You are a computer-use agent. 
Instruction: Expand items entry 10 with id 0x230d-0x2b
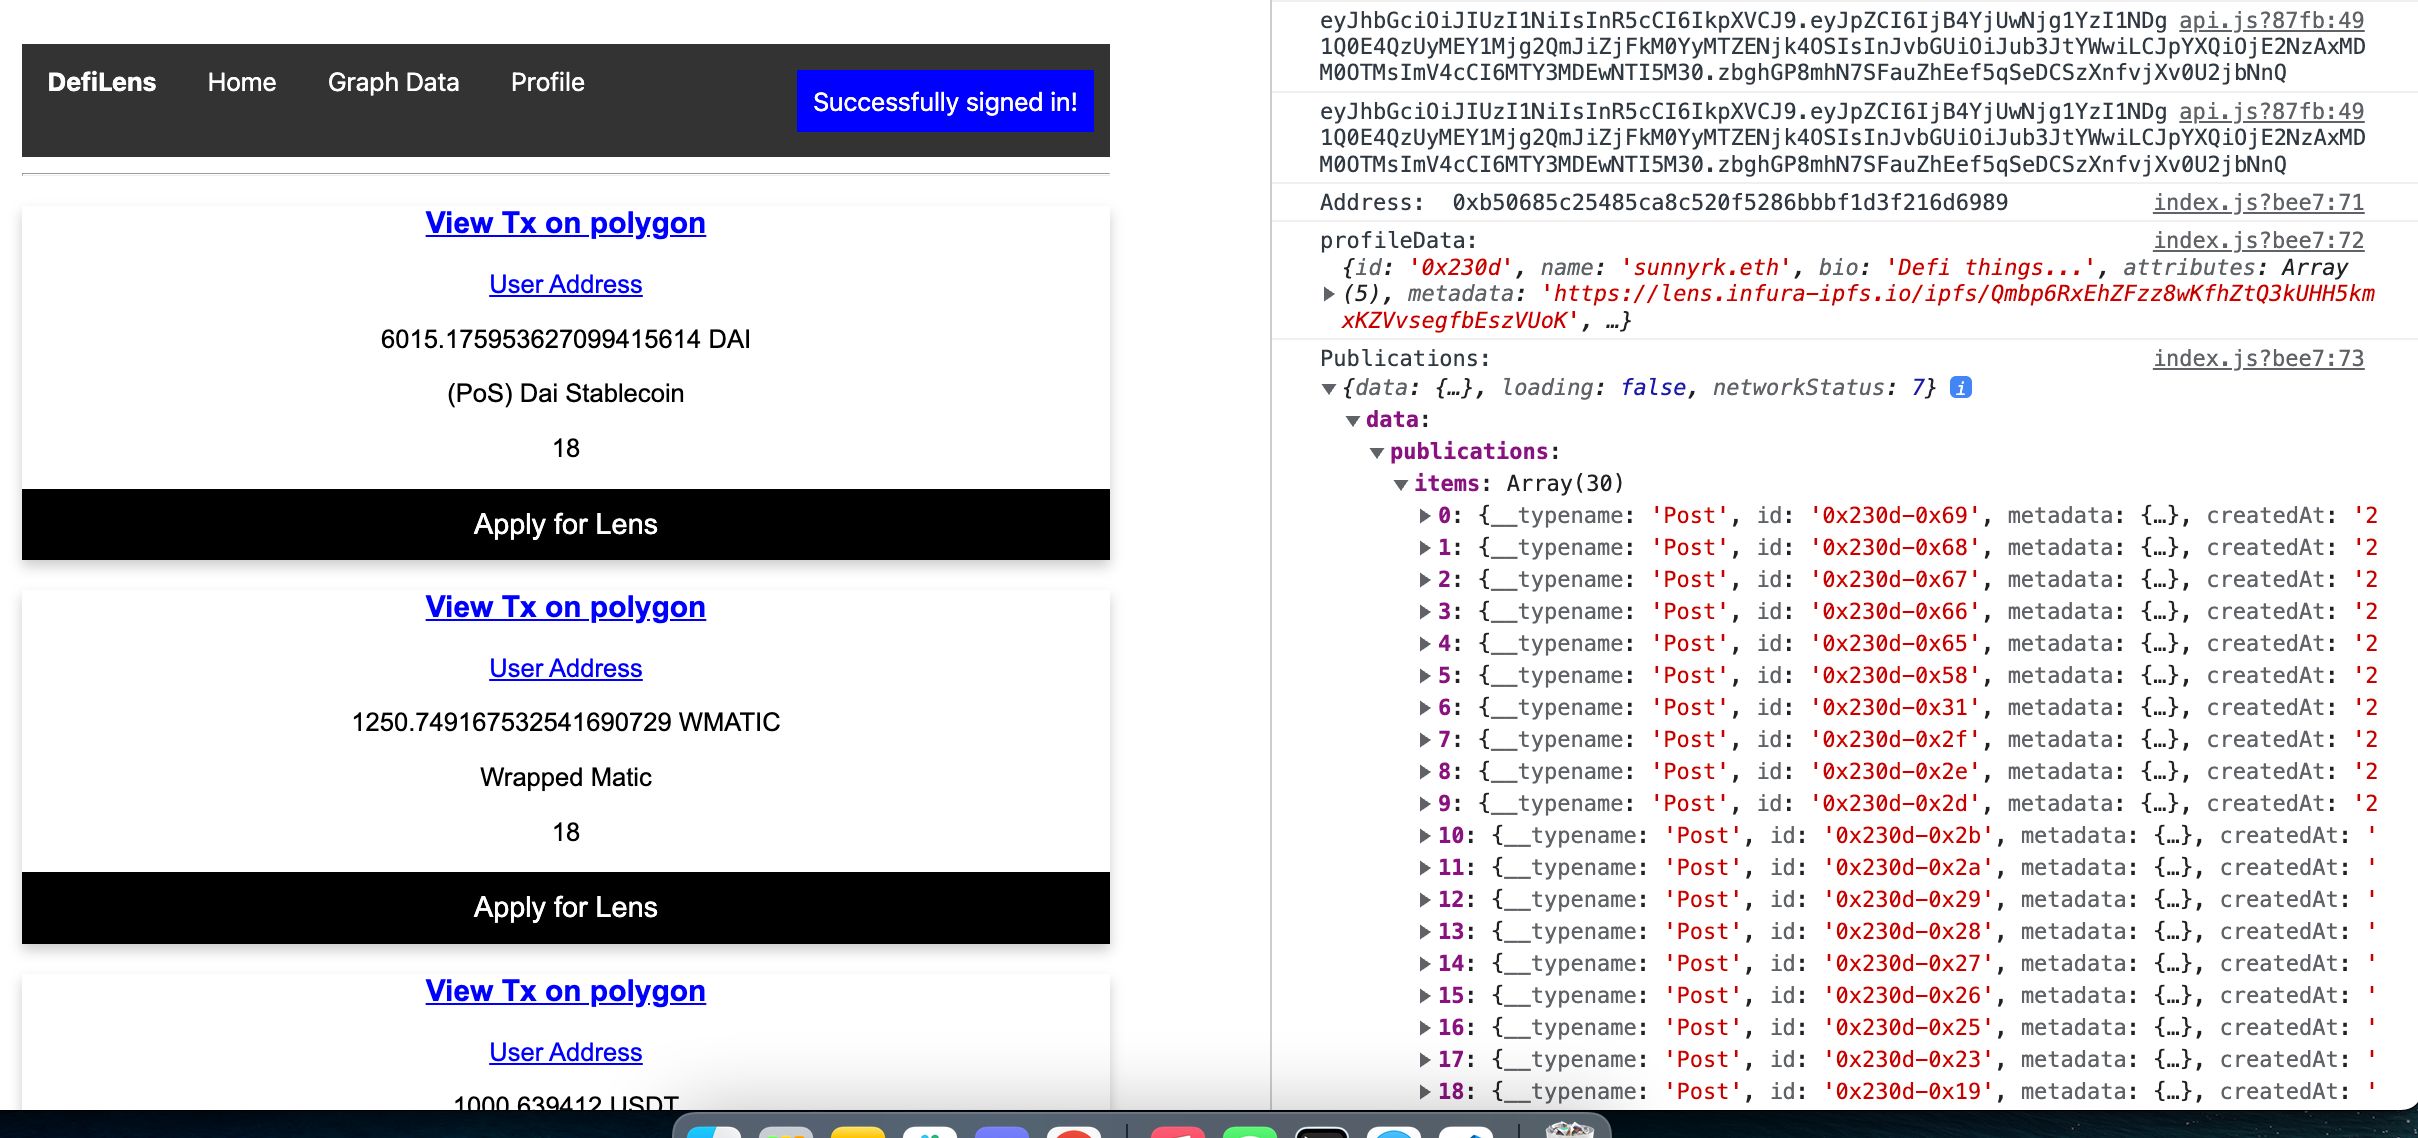[x=1425, y=836]
